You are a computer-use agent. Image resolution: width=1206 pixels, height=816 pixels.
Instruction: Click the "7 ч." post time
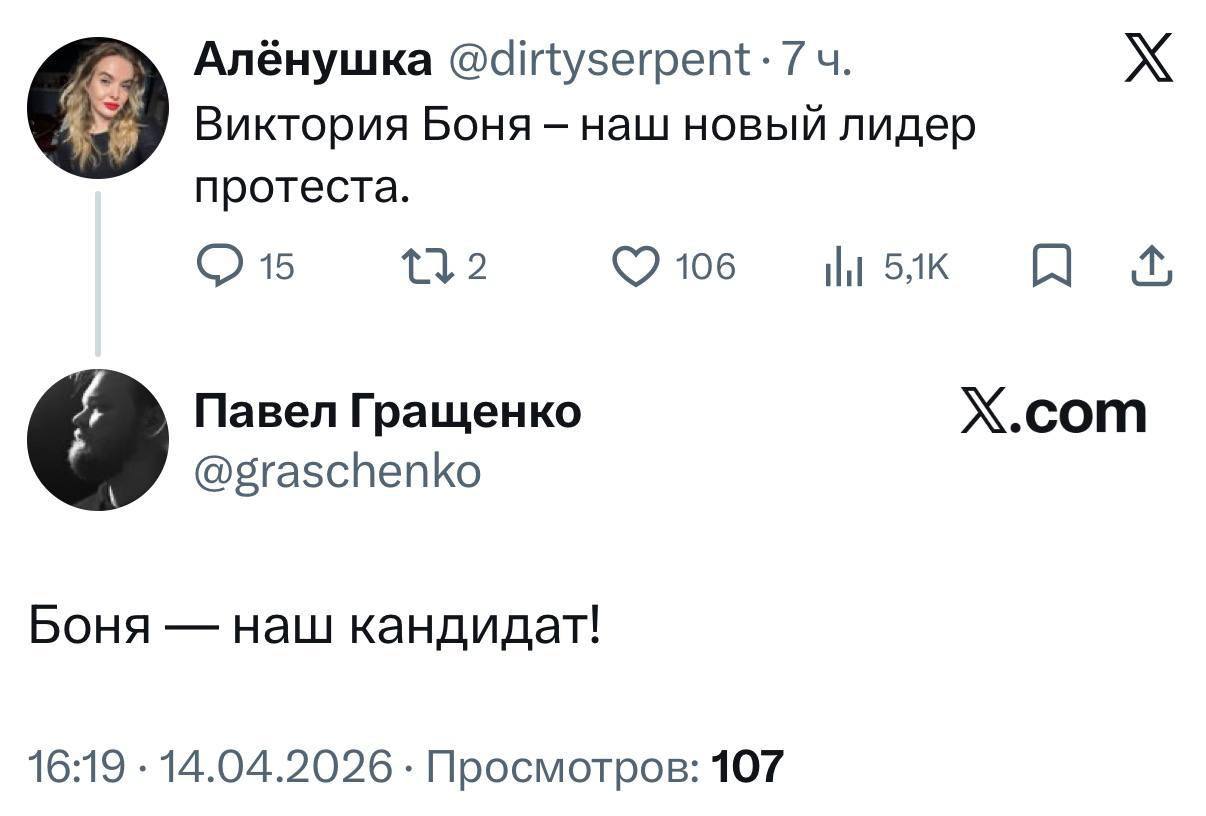[817, 62]
